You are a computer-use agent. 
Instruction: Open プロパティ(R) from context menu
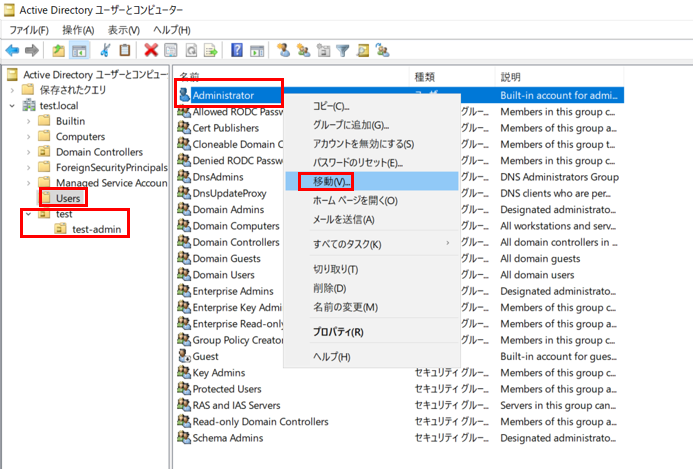371,332
